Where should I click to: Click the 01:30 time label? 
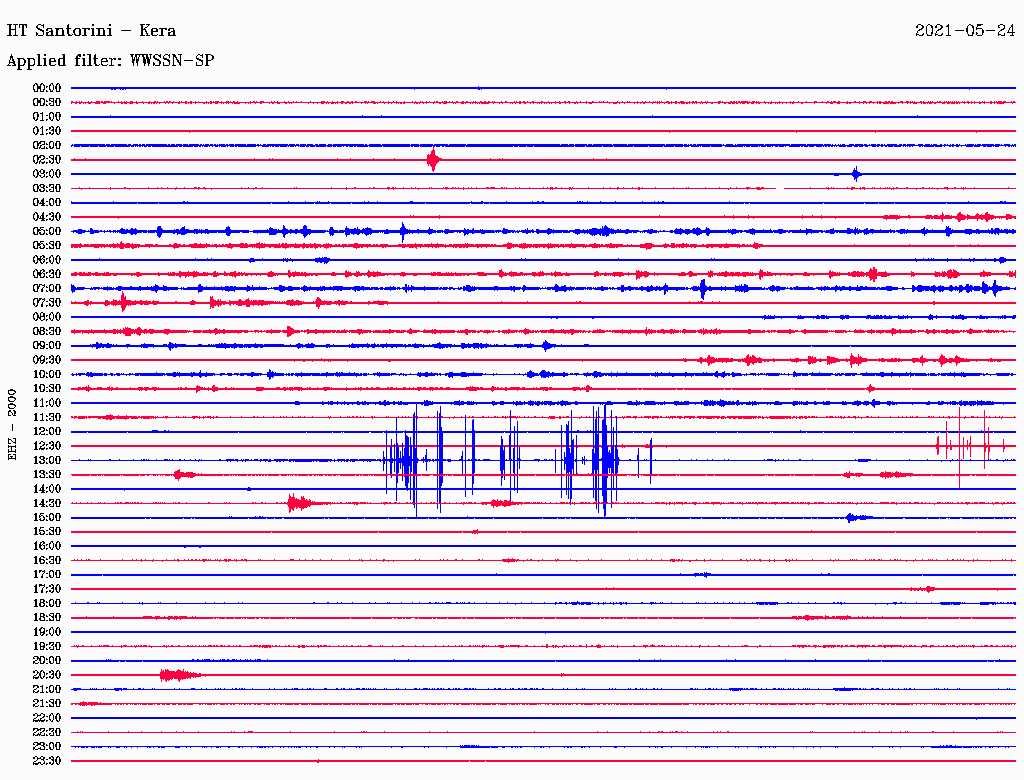(47, 131)
